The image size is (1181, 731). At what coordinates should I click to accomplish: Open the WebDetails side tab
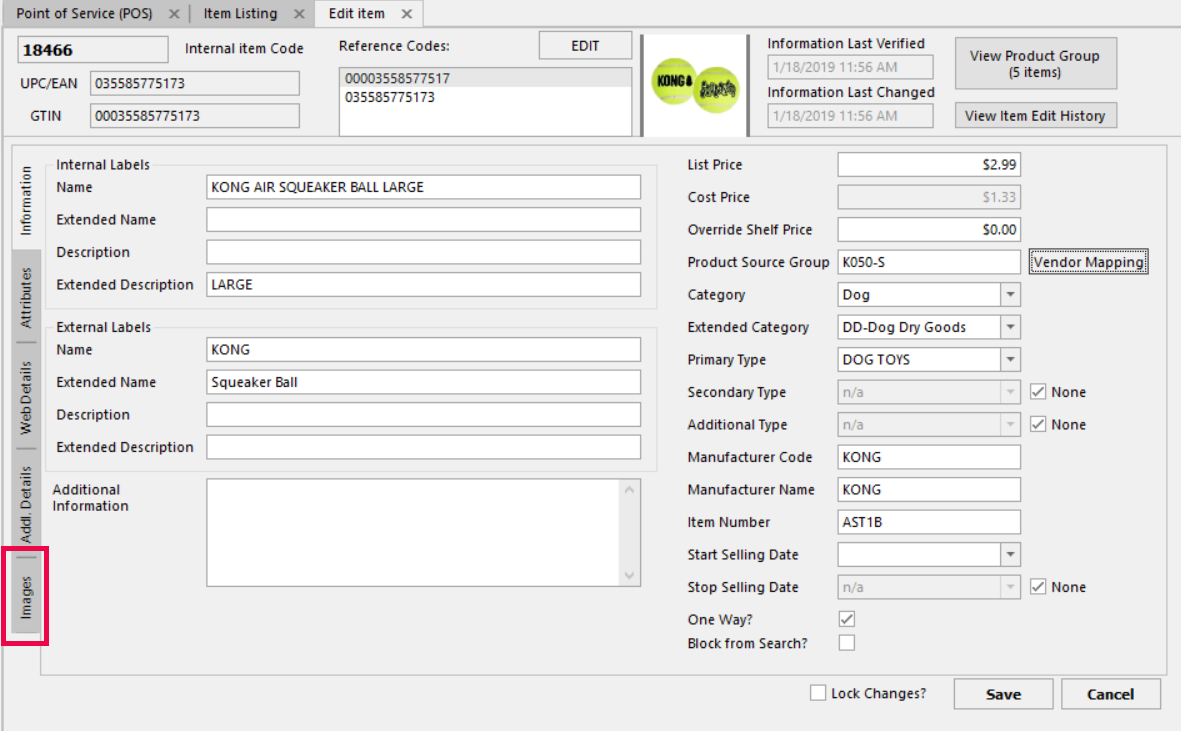coord(26,397)
